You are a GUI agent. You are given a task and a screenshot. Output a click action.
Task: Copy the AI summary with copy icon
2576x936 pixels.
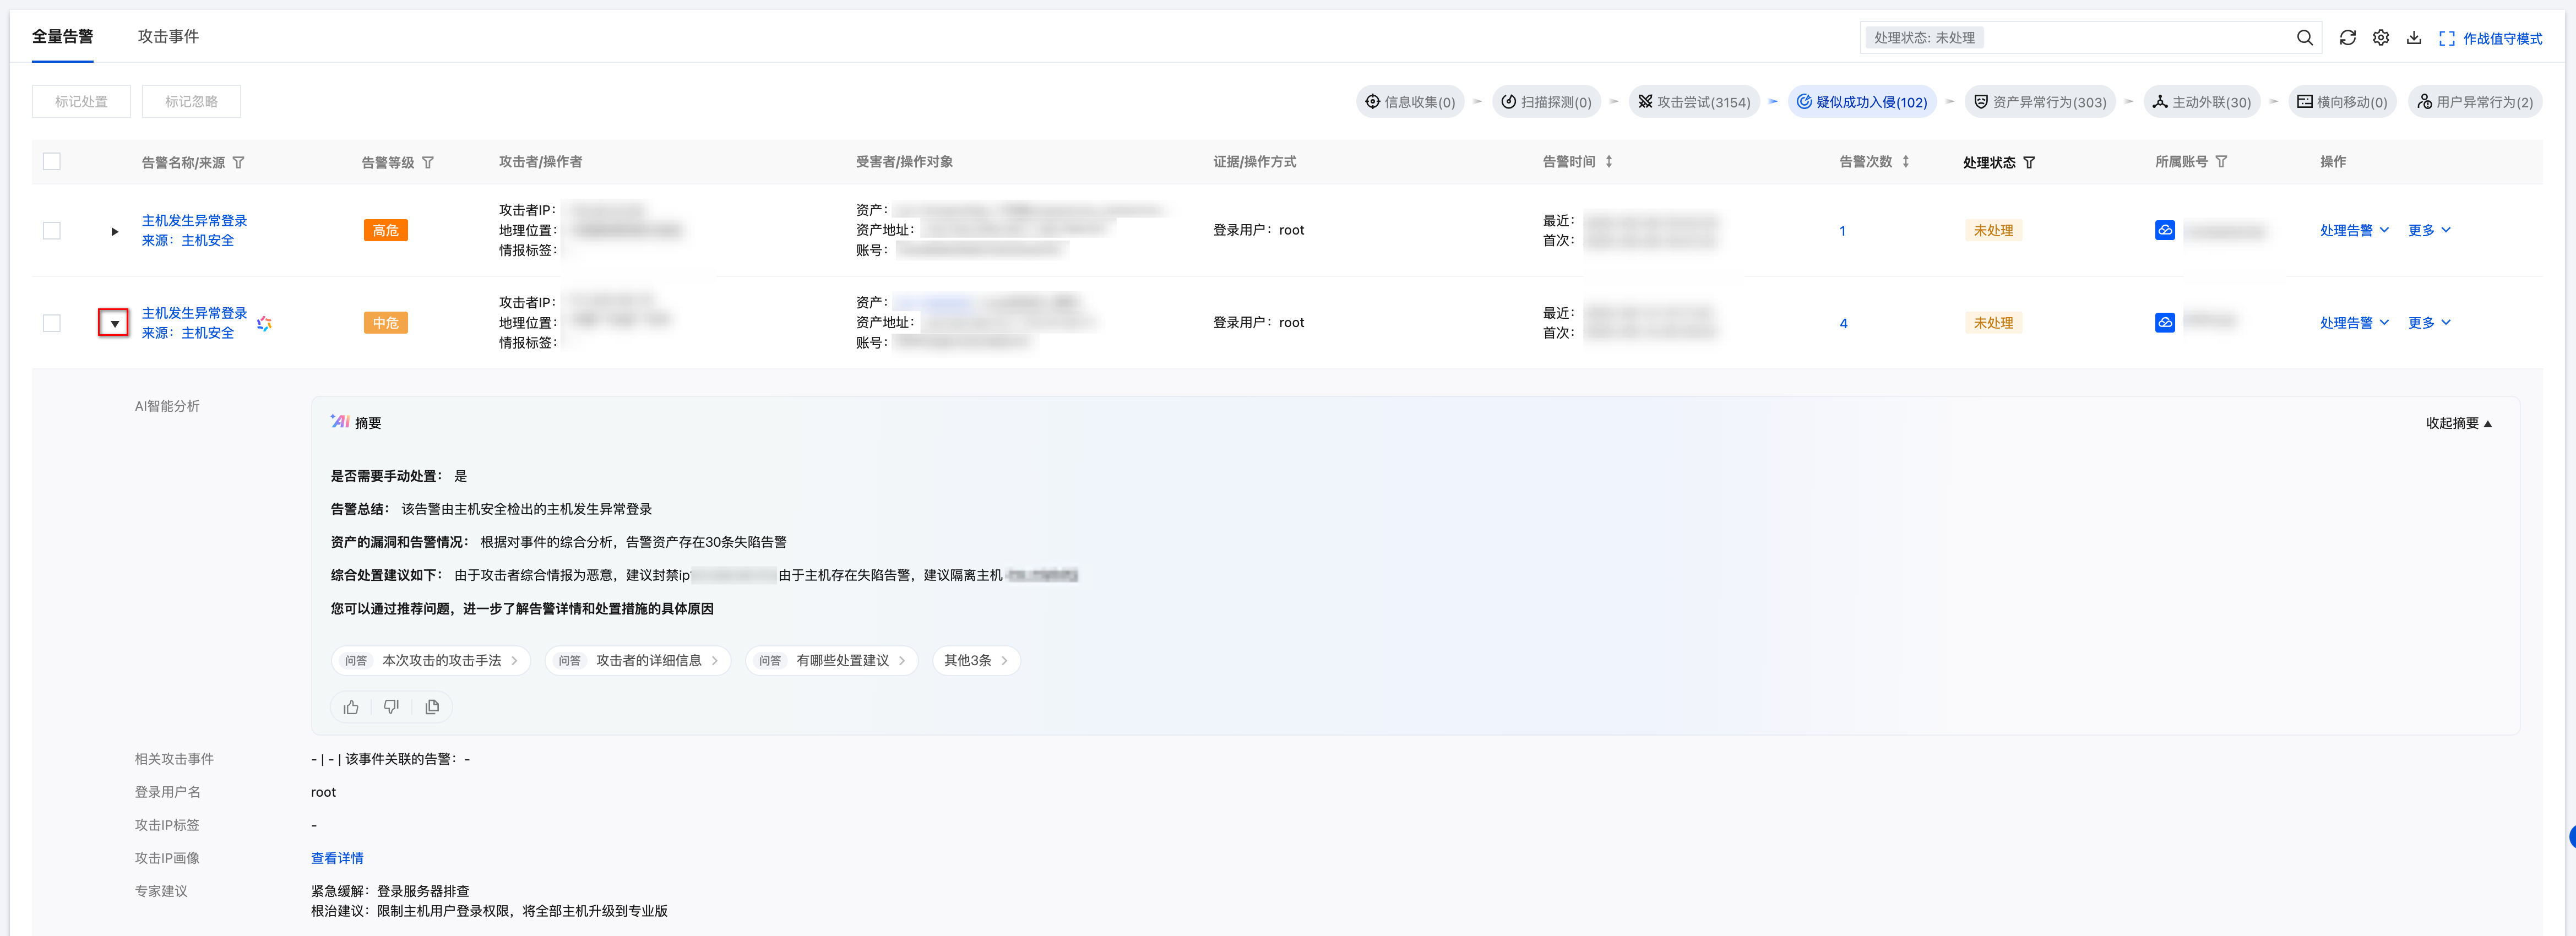pyautogui.click(x=432, y=707)
